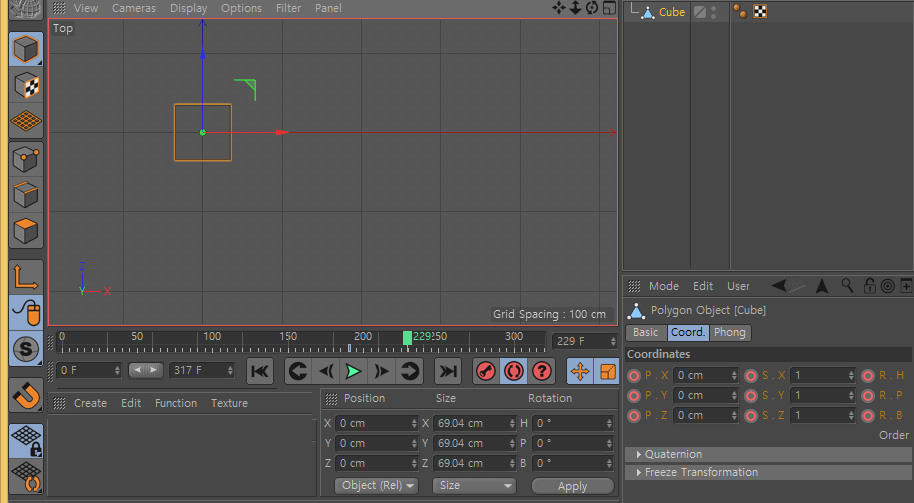Enable the Axis mode L-shaped icon
Image resolution: width=914 pixels, height=503 pixels.
pyautogui.click(x=26, y=276)
